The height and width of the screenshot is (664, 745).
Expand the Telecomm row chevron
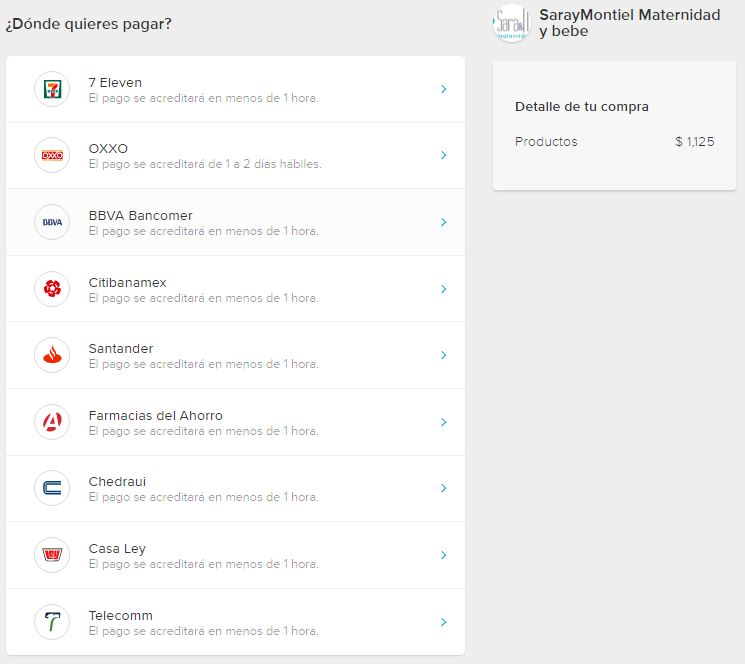443,622
